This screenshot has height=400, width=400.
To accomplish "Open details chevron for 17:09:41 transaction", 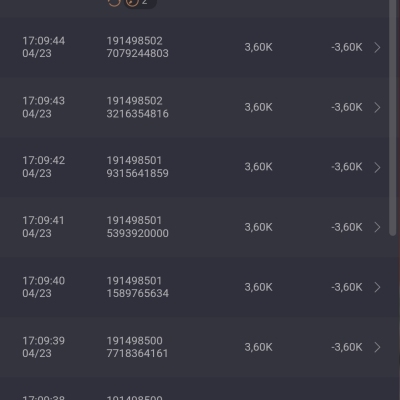I will 377,227.
